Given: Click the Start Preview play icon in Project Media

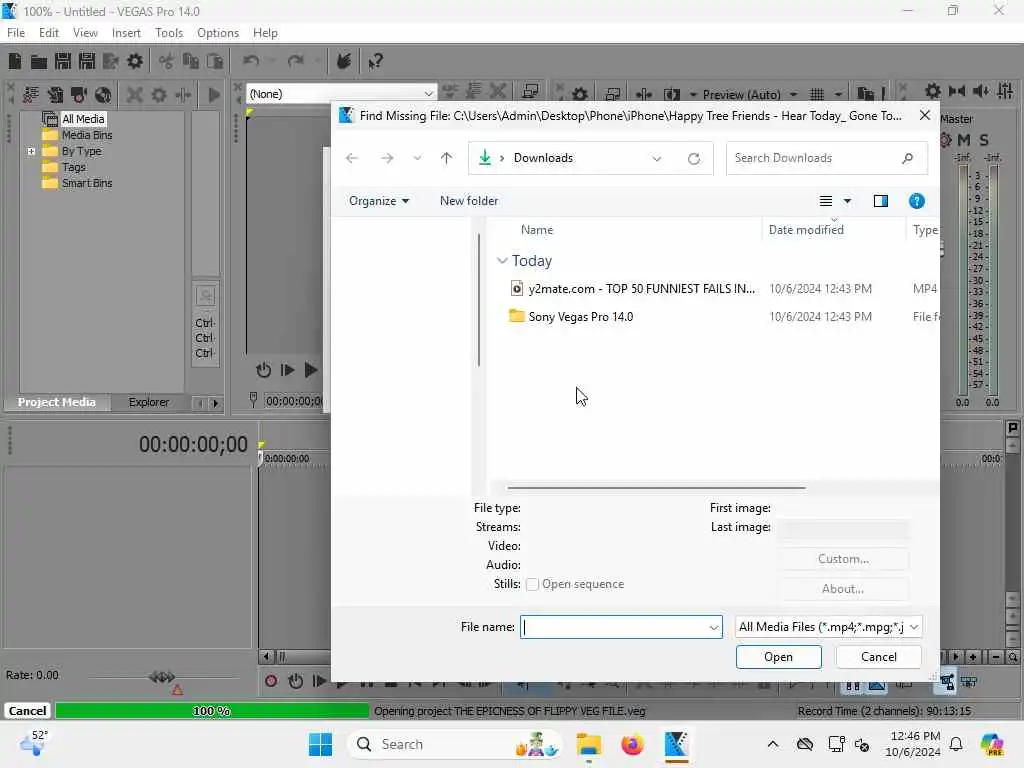Looking at the screenshot, I should 214,95.
